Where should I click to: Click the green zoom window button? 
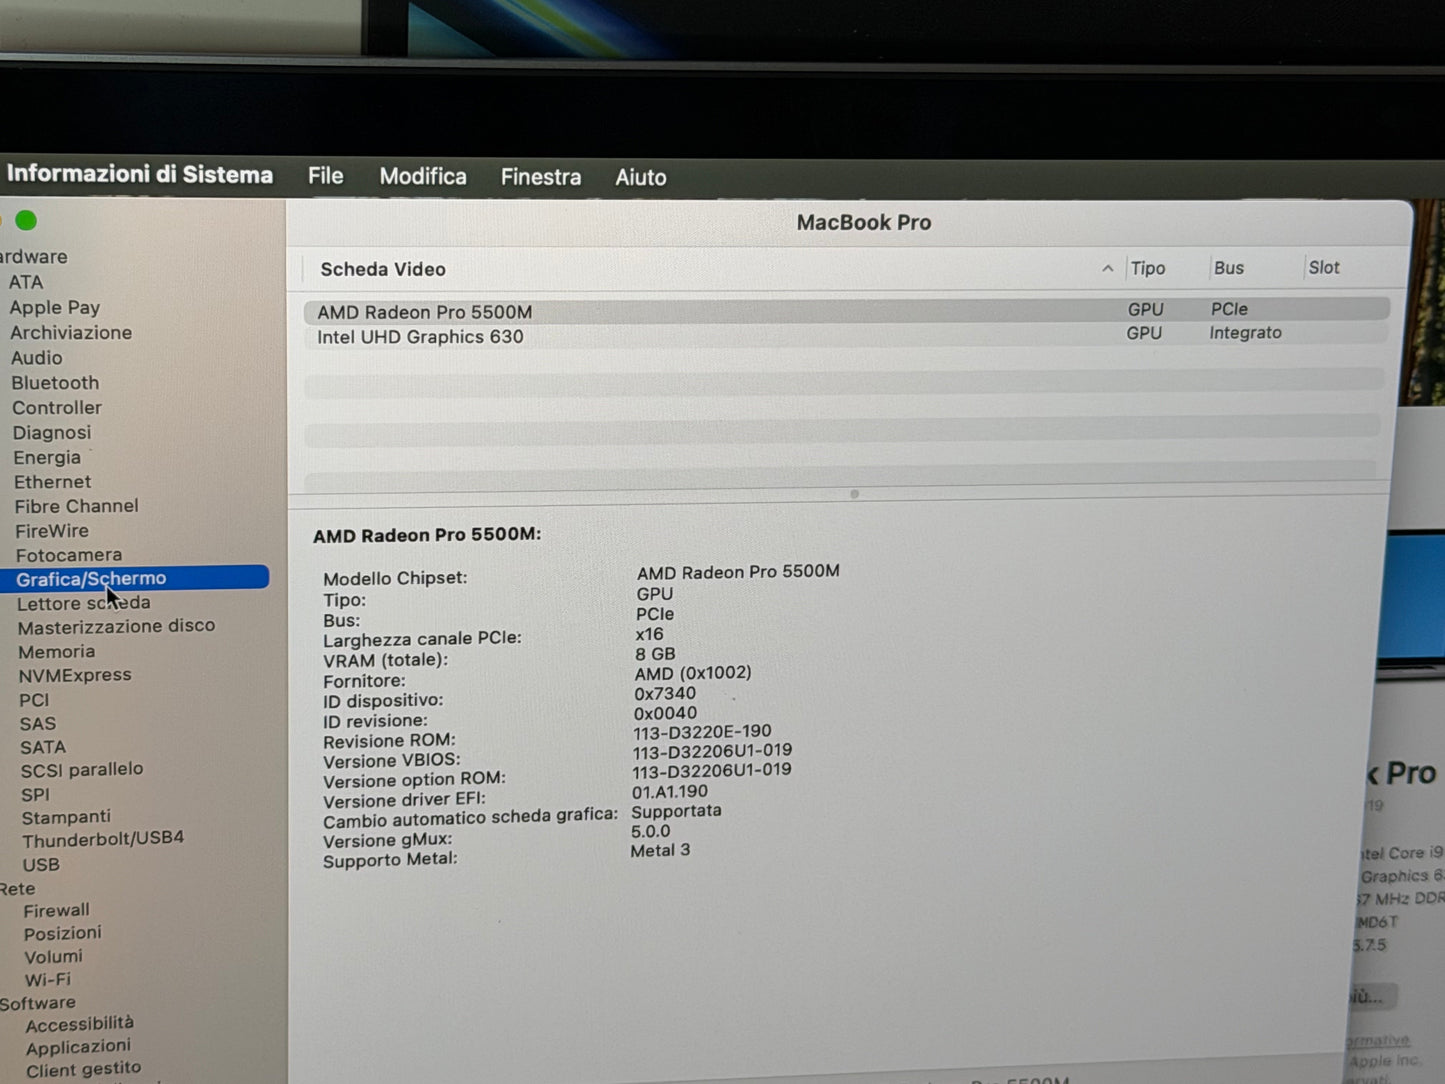(26, 220)
